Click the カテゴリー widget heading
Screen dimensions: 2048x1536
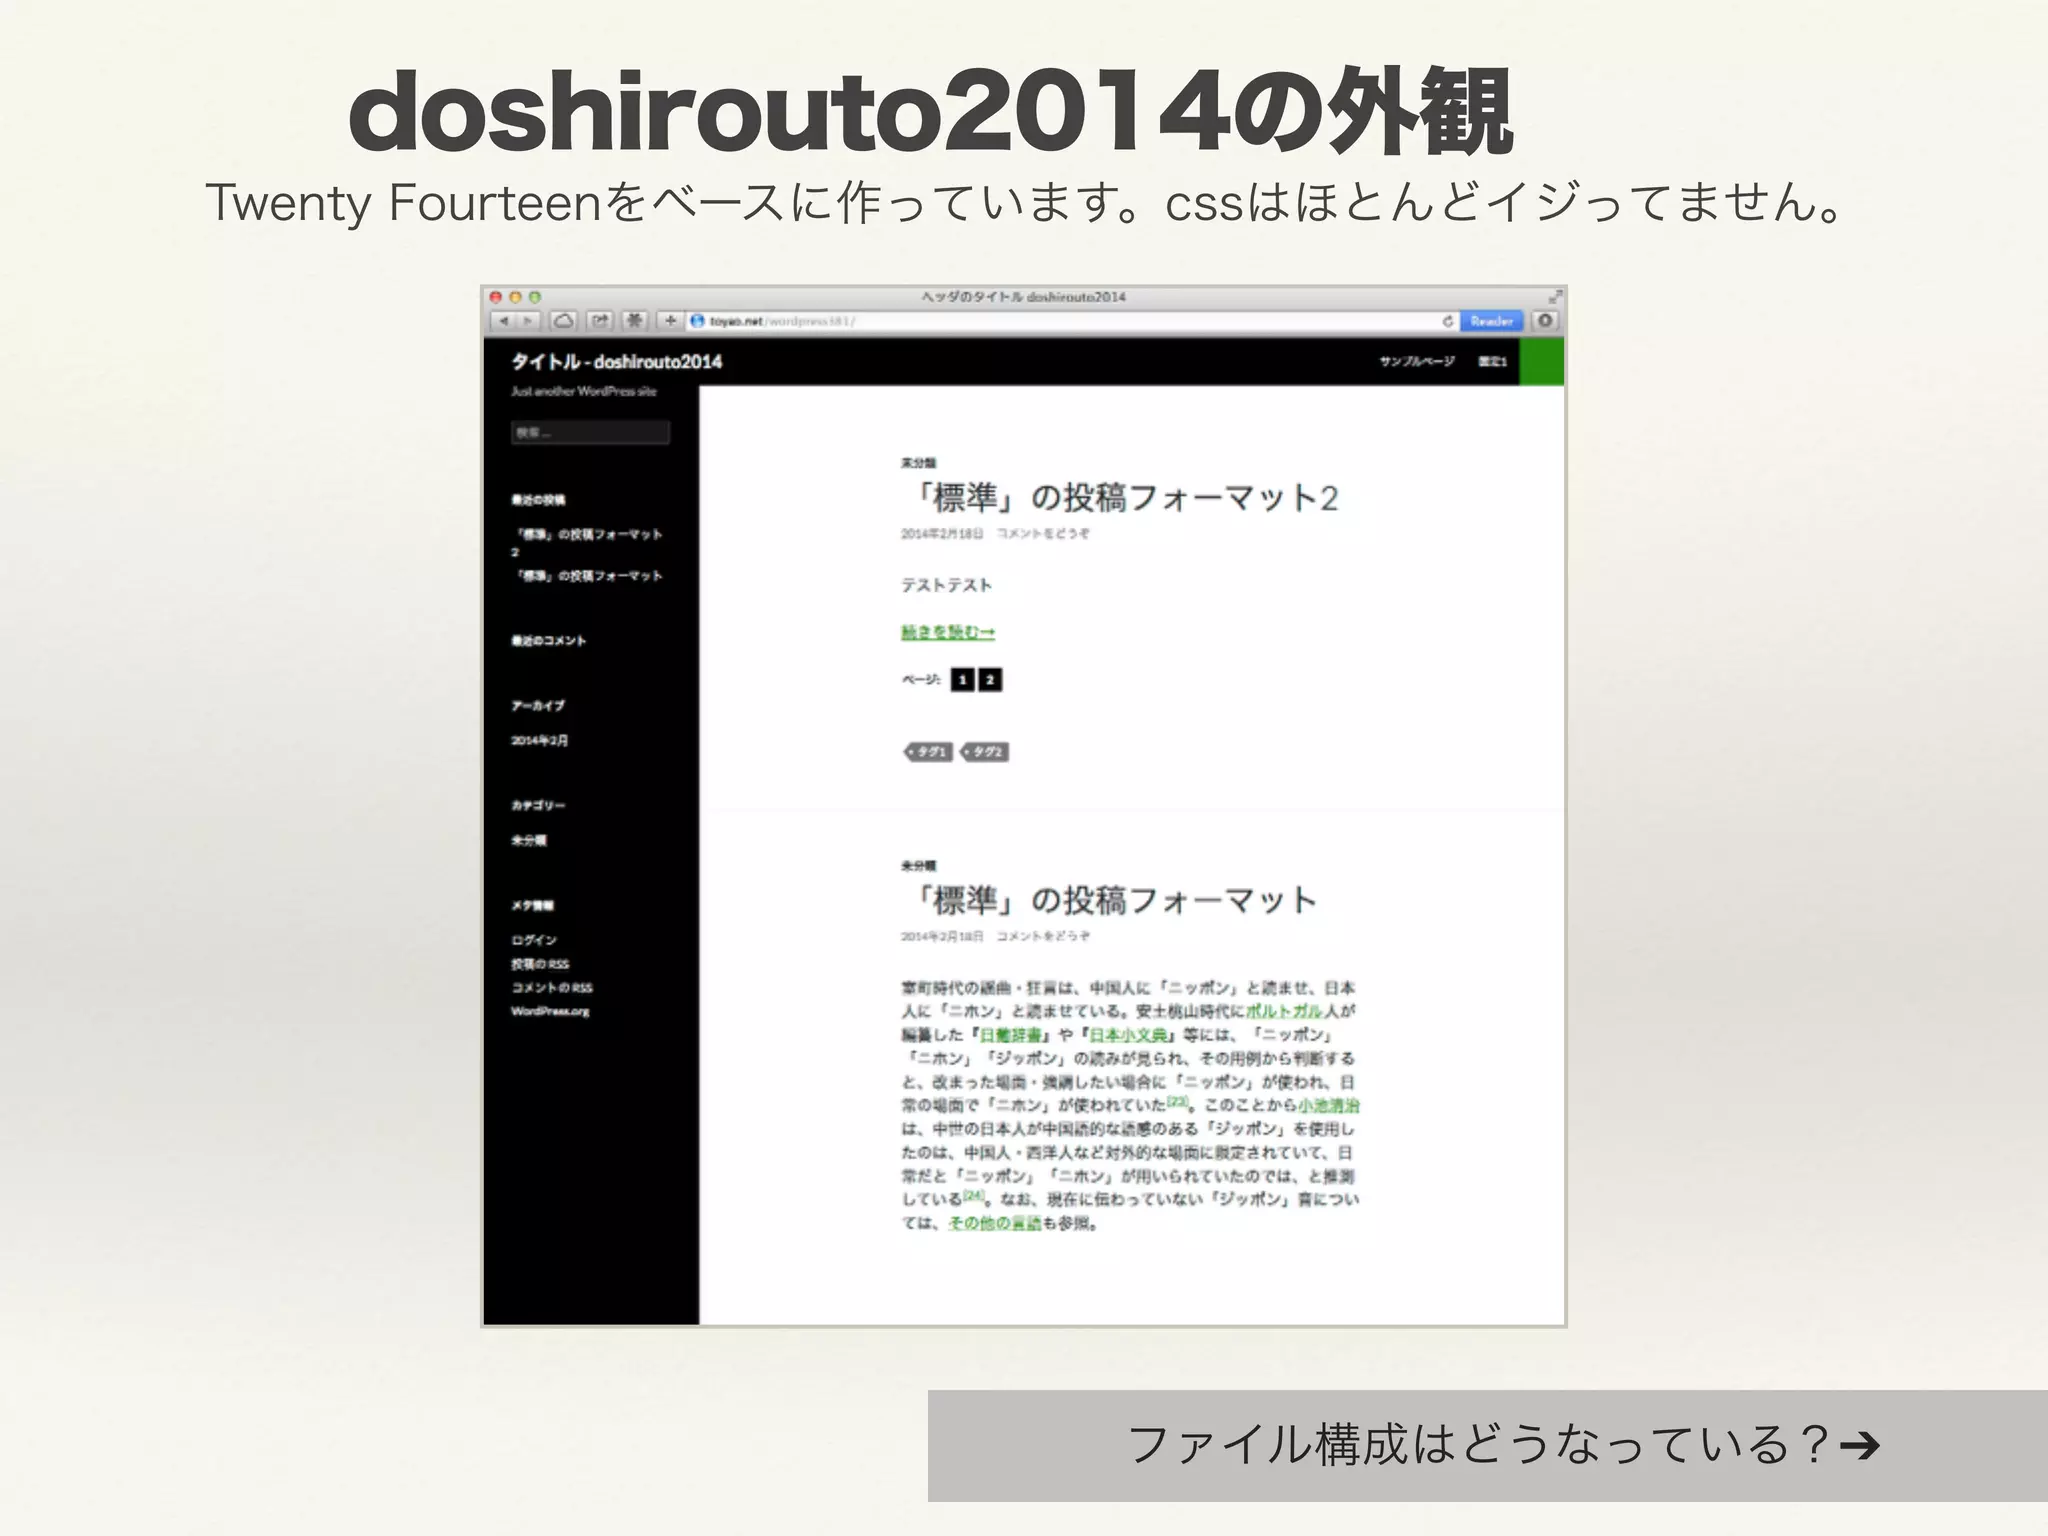pos(538,805)
